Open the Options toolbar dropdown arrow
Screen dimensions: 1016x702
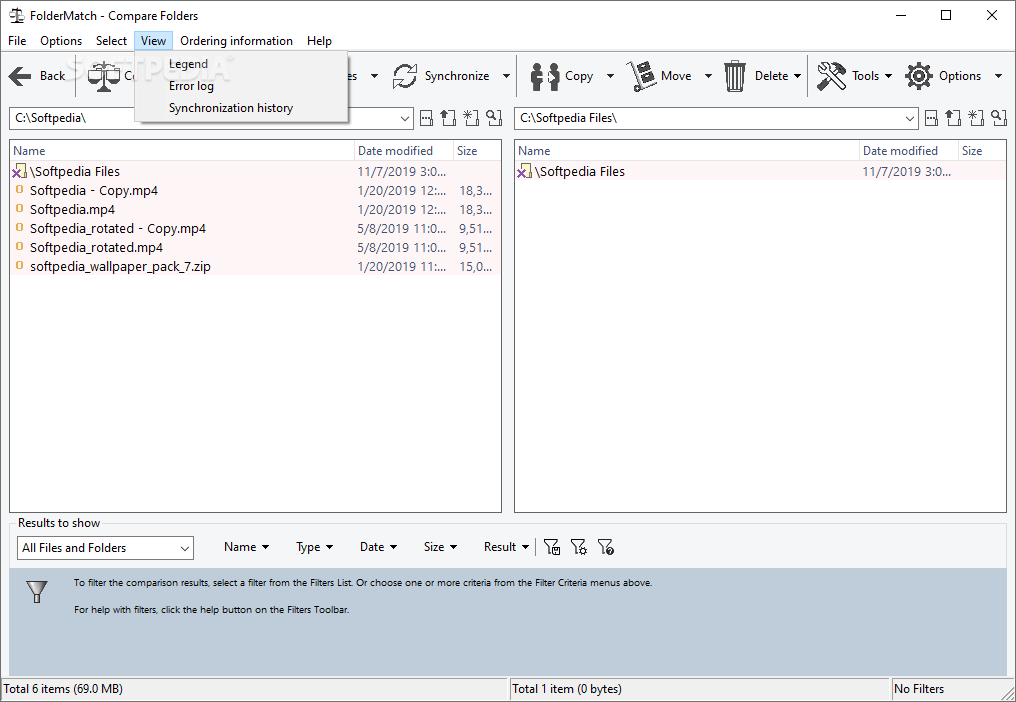point(998,76)
